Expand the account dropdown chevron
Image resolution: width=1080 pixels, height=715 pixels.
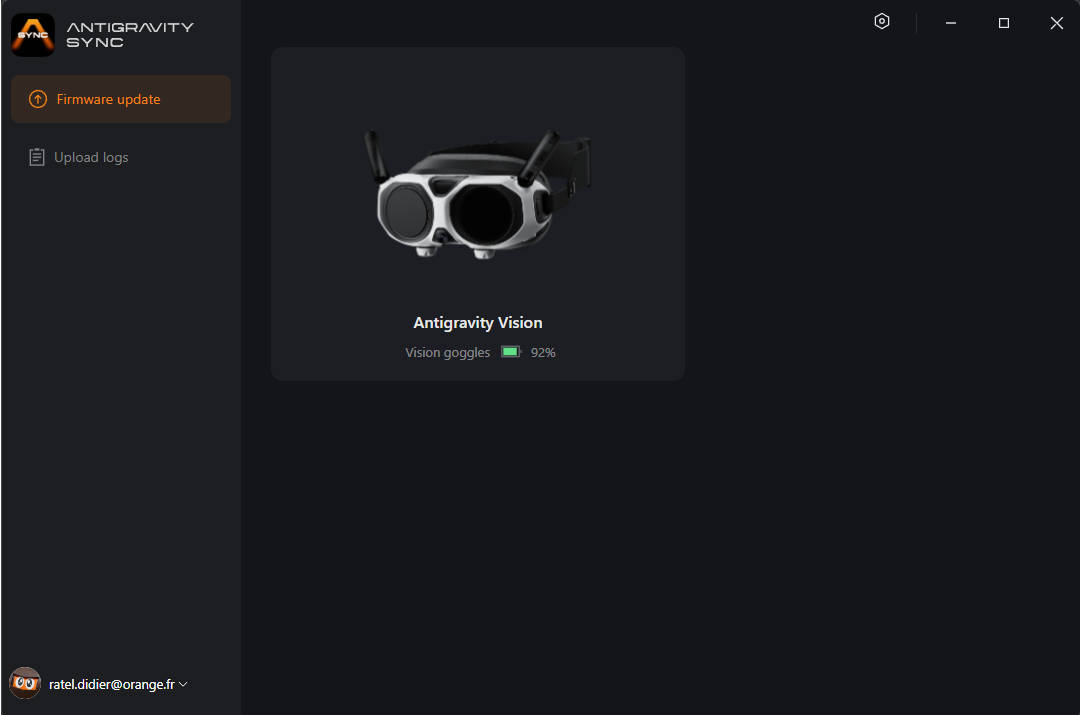[183, 684]
